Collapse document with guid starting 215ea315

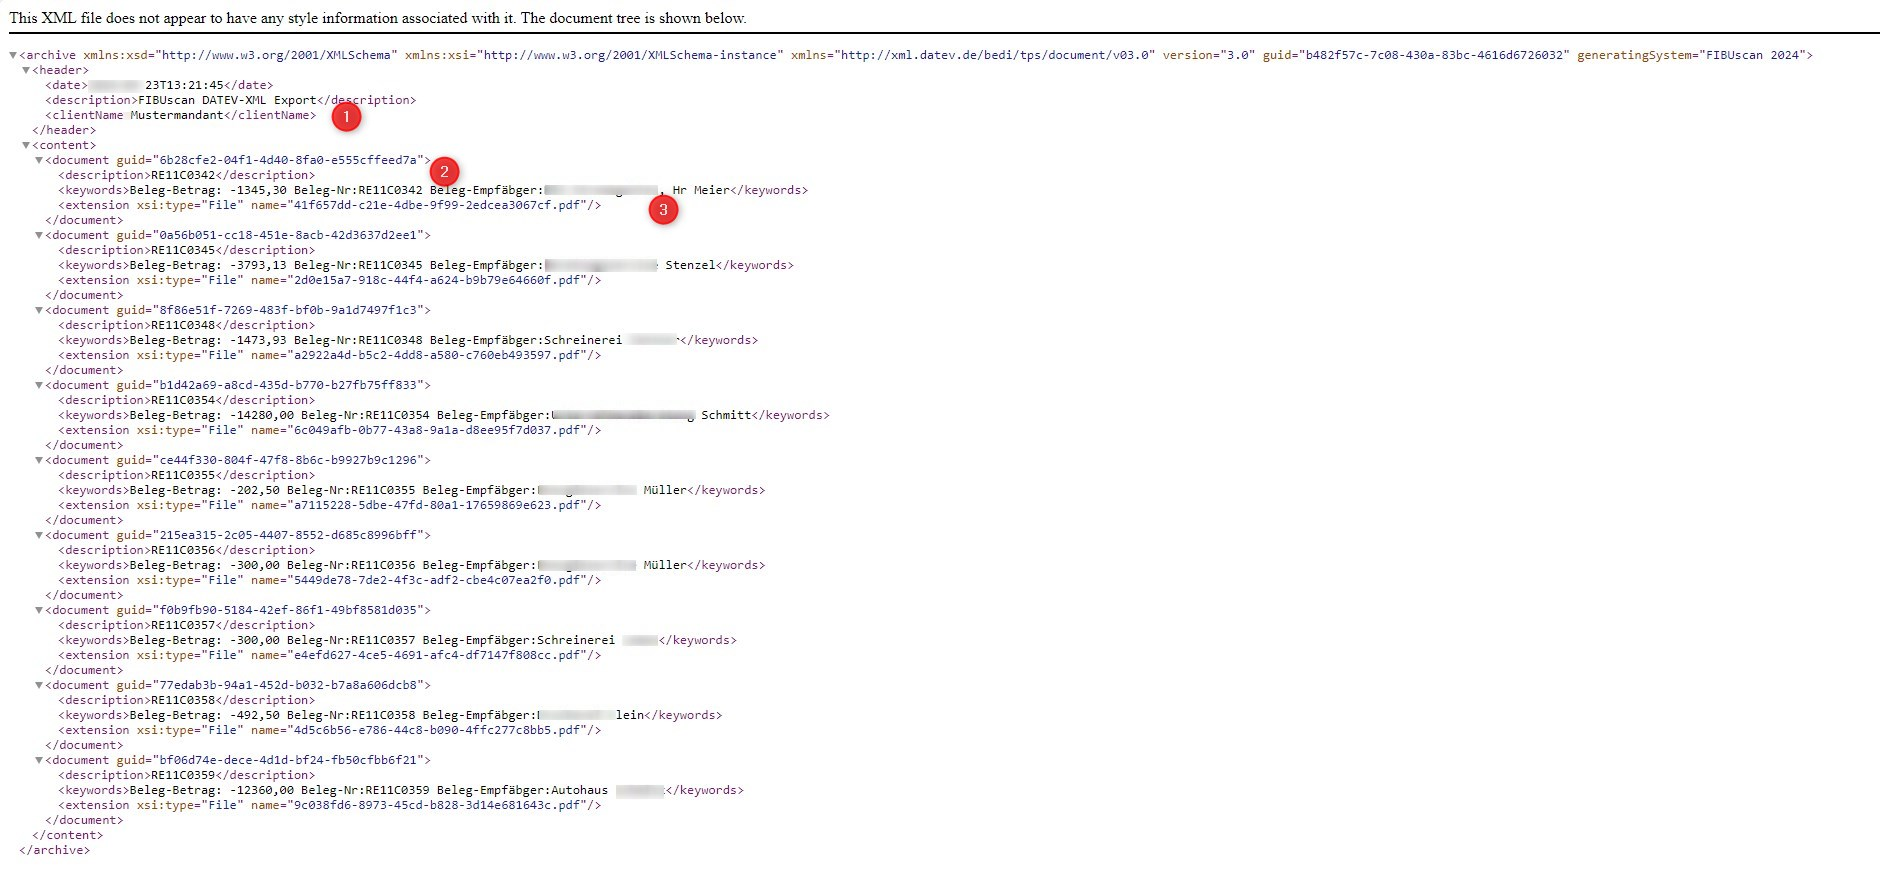[x=39, y=535]
